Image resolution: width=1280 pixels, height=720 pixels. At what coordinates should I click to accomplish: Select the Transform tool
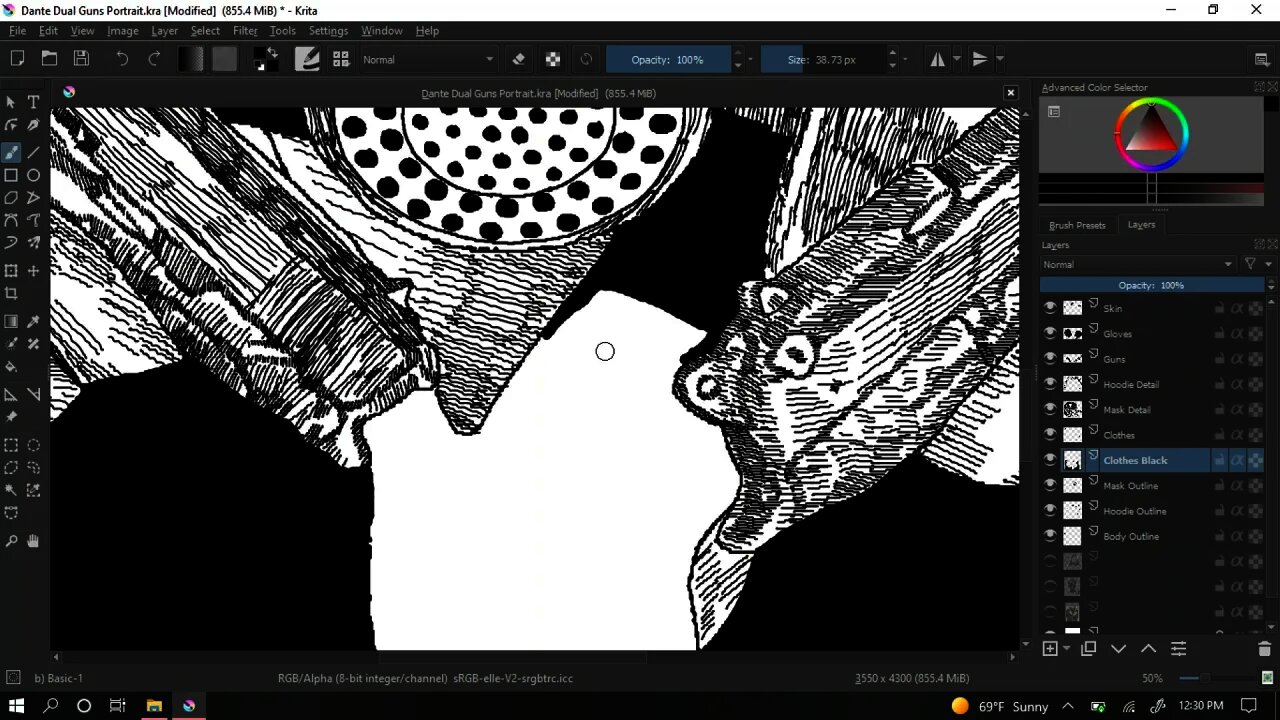[x=11, y=271]
